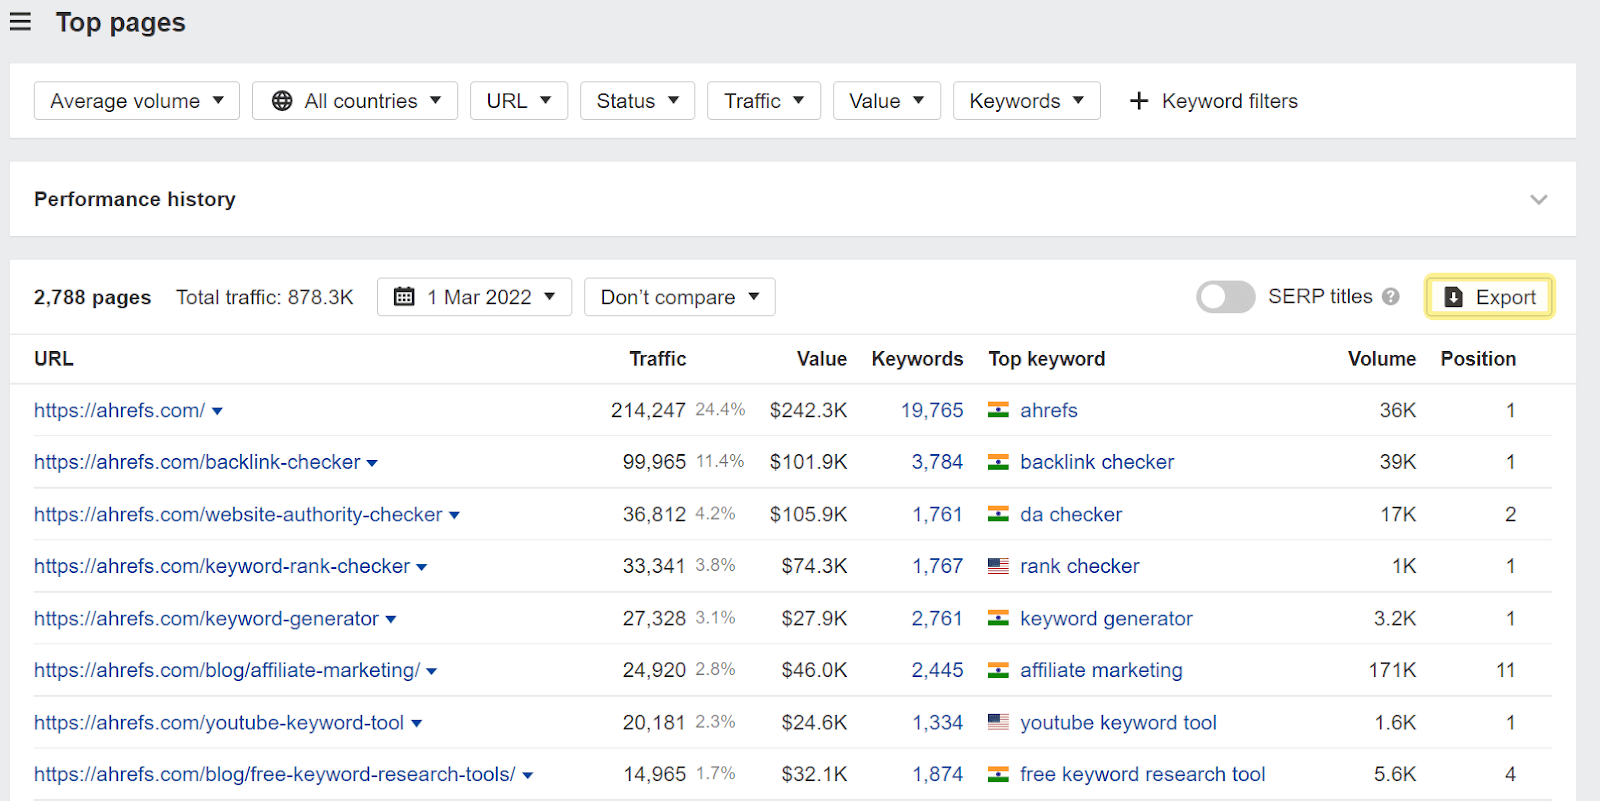Open the ahrefs.com/backlink-checker link
Viewport: 1600px width, 801px height.
click(x=197, y=462)
